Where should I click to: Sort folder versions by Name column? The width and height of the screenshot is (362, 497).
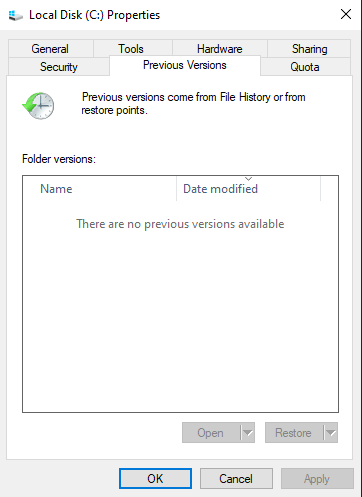pos(100,189)
